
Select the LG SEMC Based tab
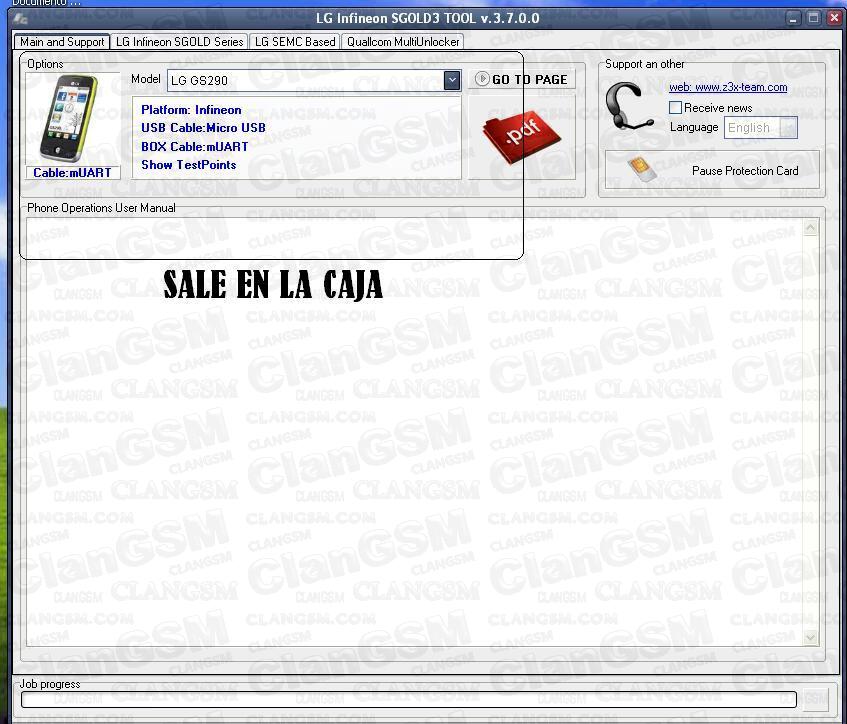pyautogui.click(x=295, y=42)
